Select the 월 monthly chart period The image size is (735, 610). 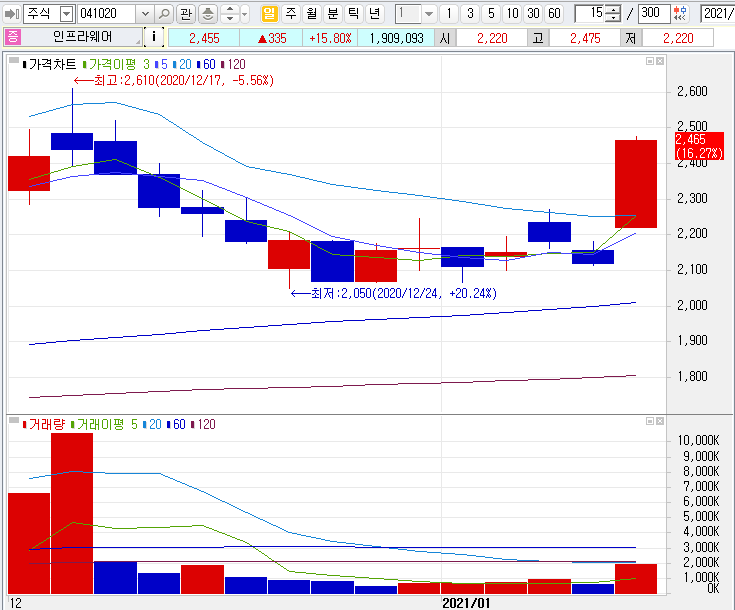pos(312,14)
